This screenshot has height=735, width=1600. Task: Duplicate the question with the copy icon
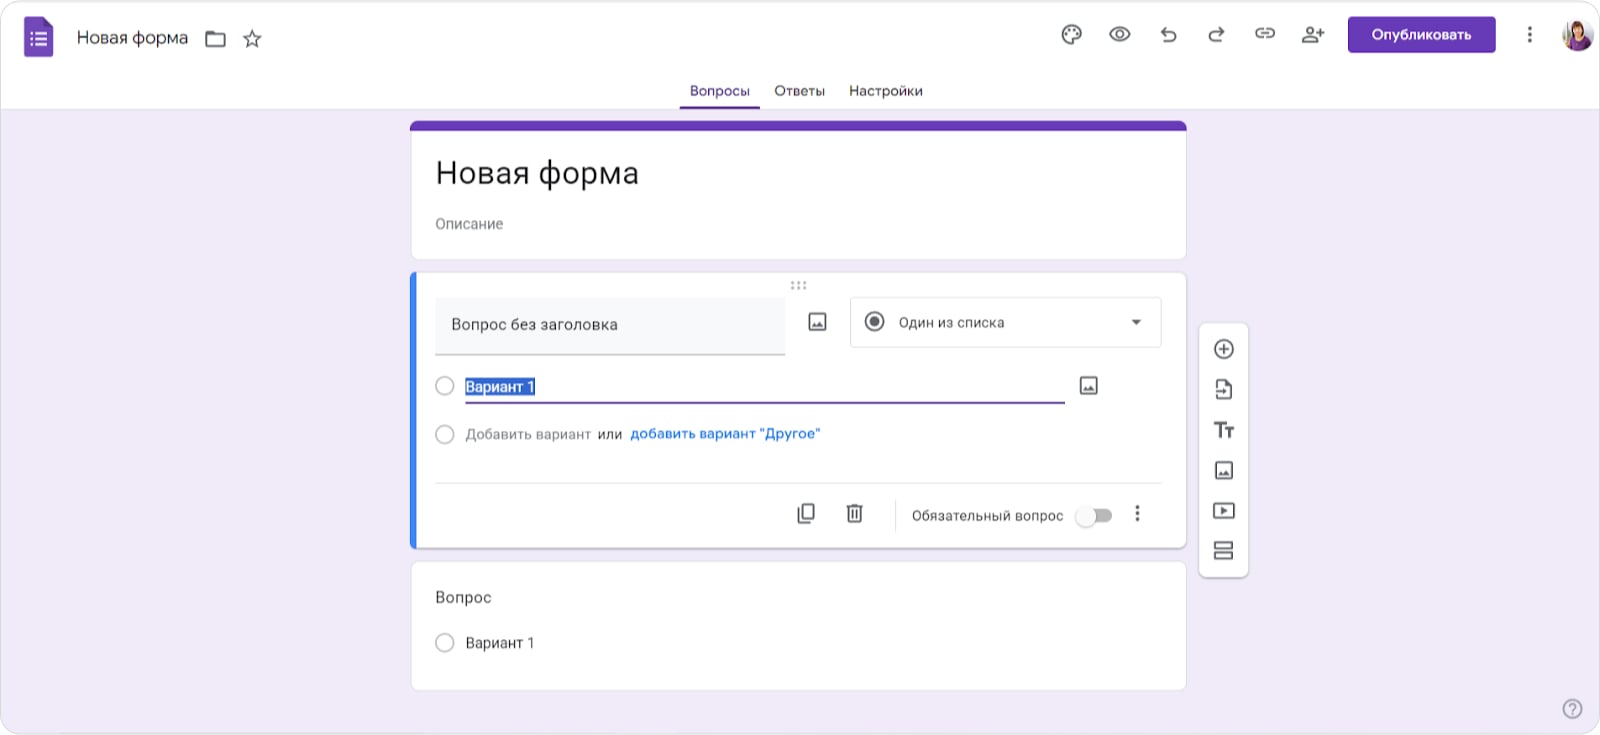[806, 513]
